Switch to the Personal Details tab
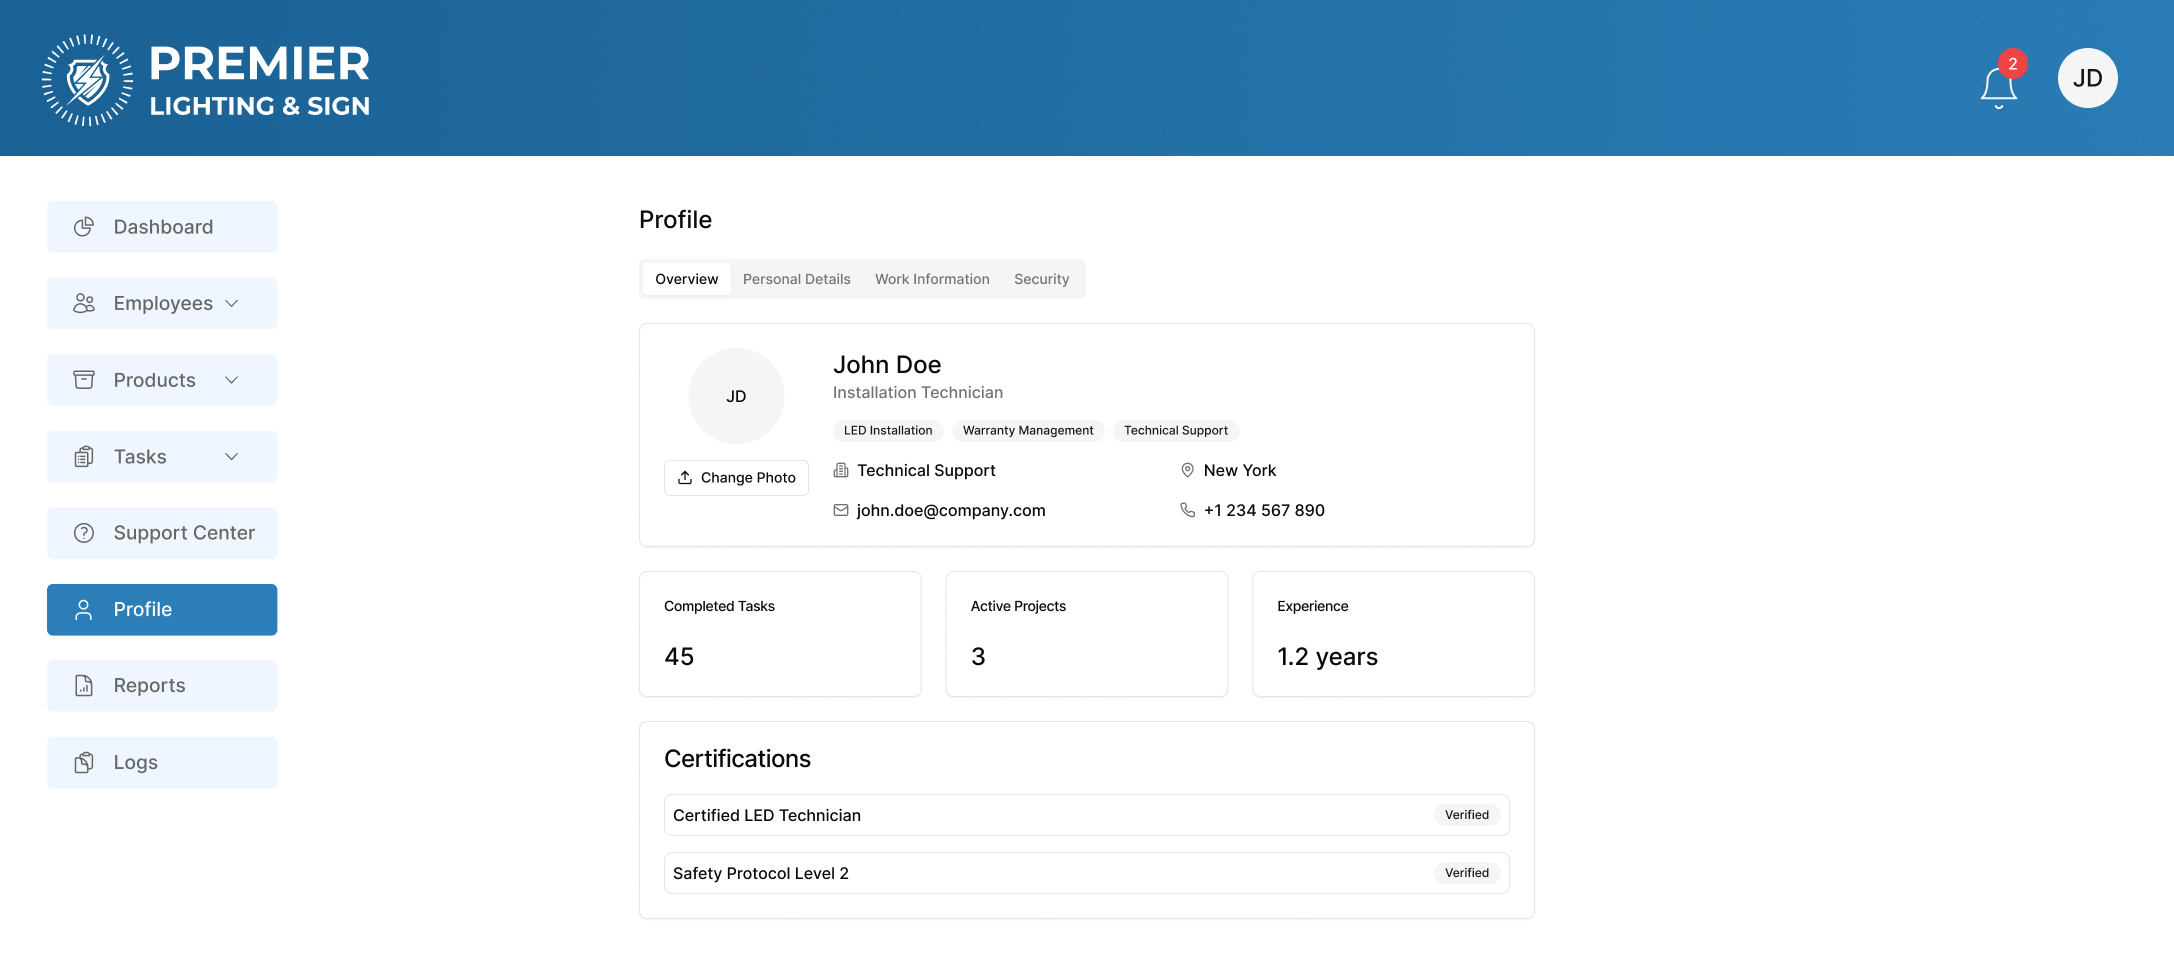This screenshot has height=979, width=2174. tap(796, 279)
